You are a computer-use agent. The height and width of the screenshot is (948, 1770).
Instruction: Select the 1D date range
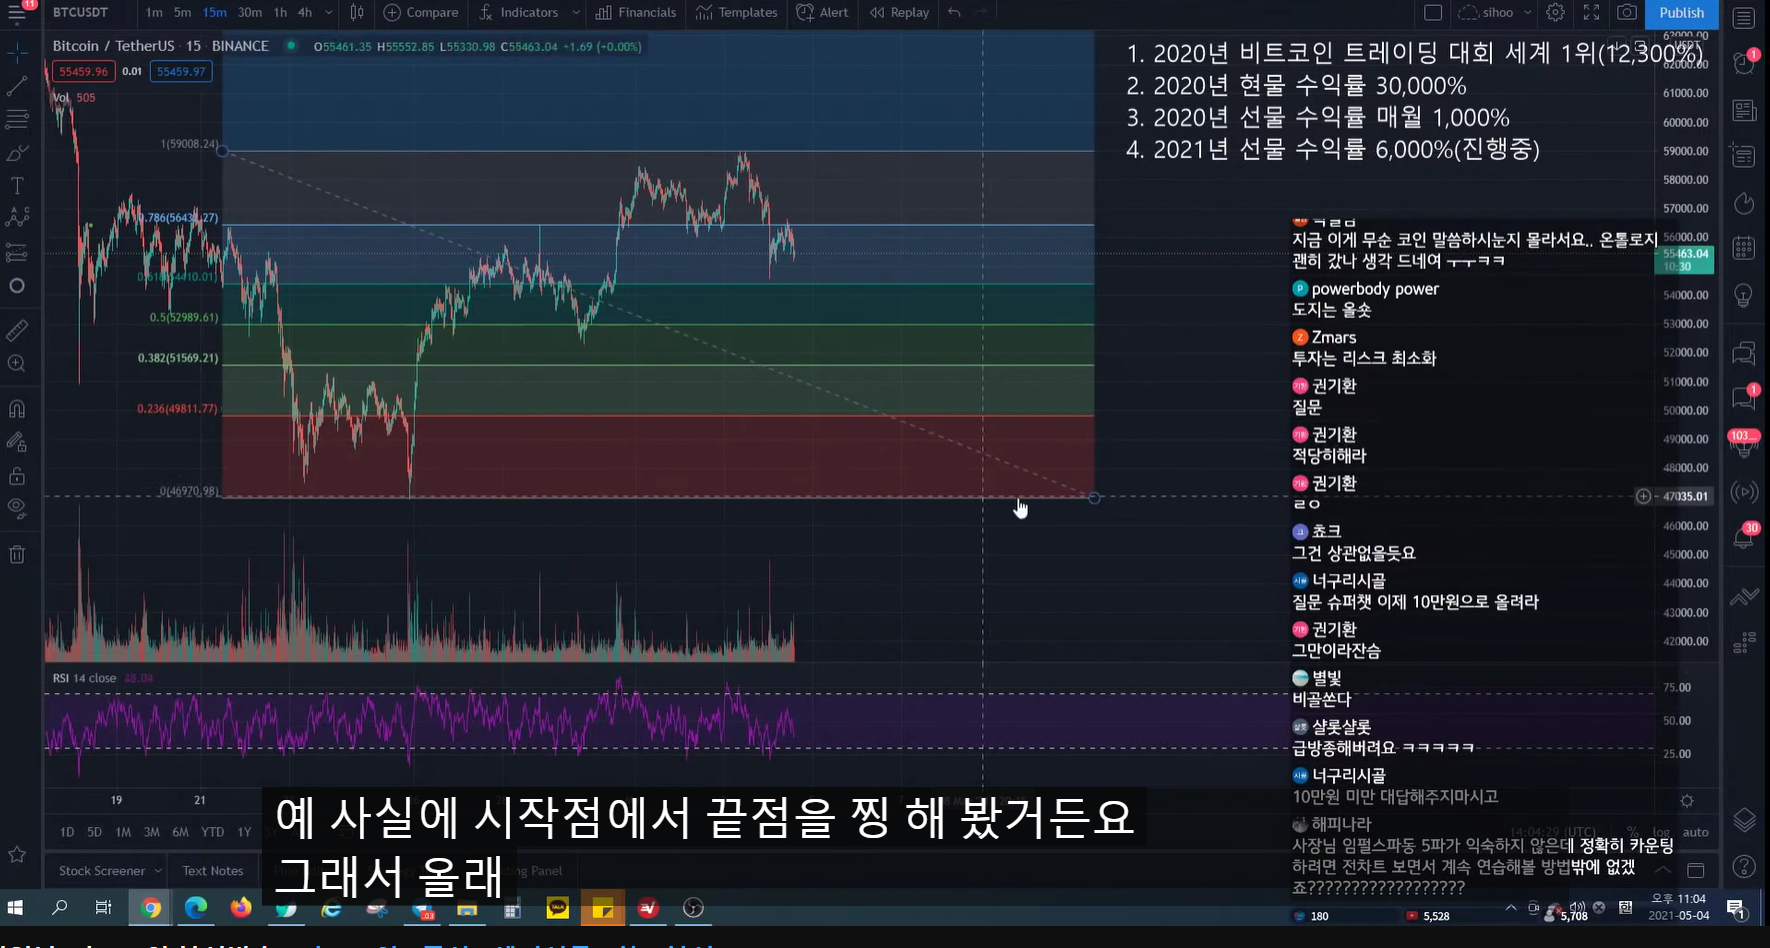coord(67,832)
